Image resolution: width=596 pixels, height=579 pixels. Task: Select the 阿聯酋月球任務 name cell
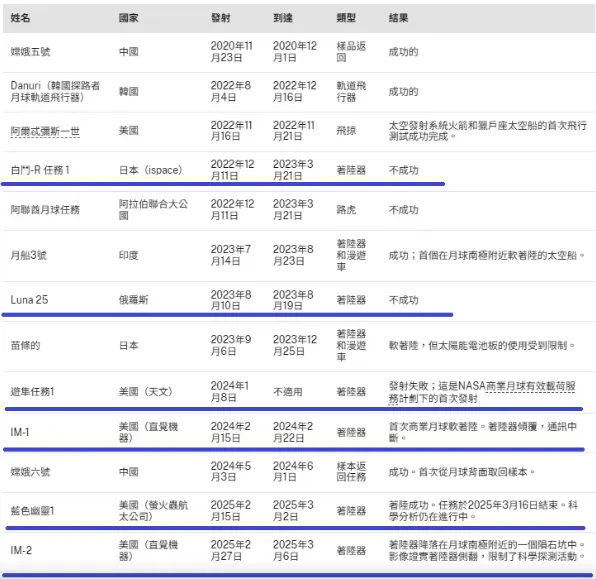click(x=45, y=209)
